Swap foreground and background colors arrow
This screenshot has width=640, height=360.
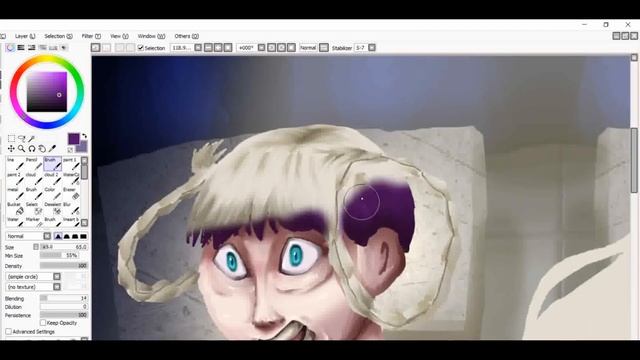(84, 136)
